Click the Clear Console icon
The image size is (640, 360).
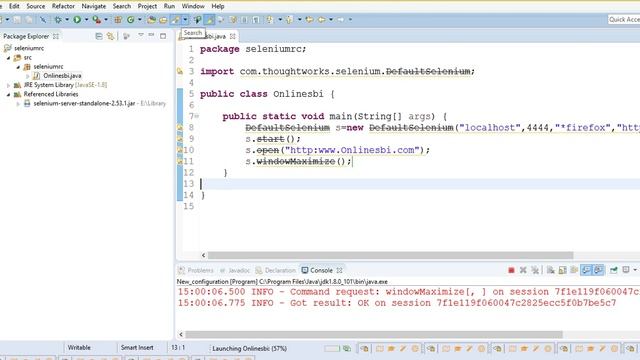(551, 270)
